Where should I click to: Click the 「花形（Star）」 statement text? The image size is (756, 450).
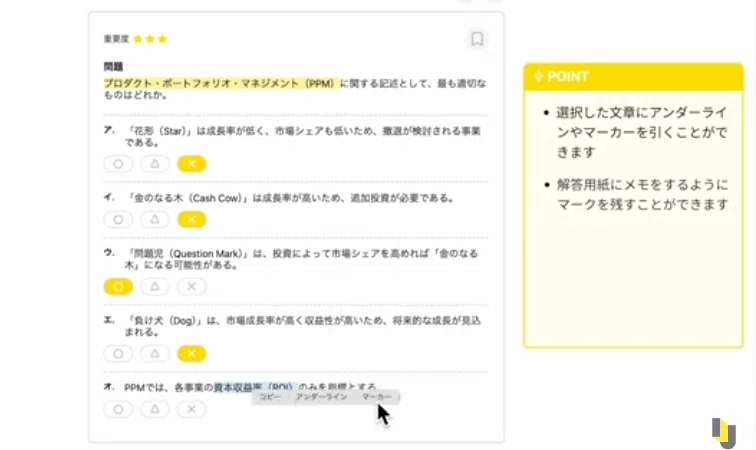coord(302,136)
